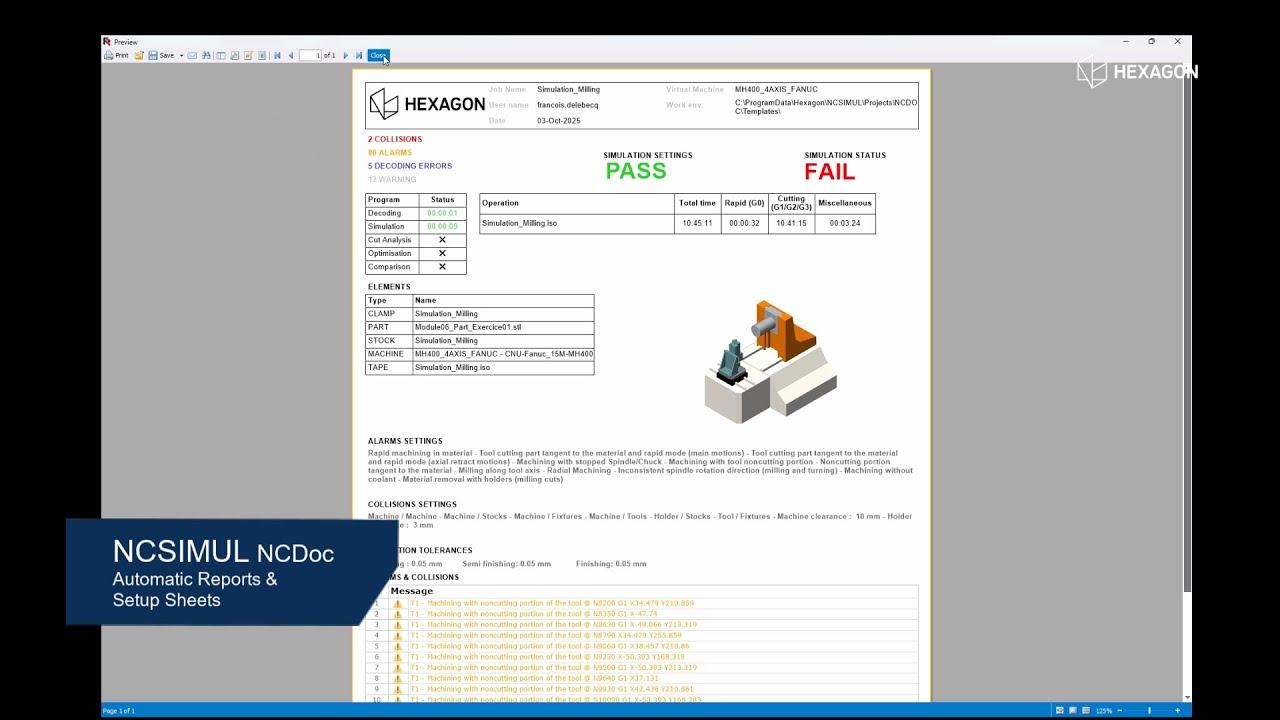1280x720 pixels.
Task: Click the page number input field
Action: (x=310, y=55)
